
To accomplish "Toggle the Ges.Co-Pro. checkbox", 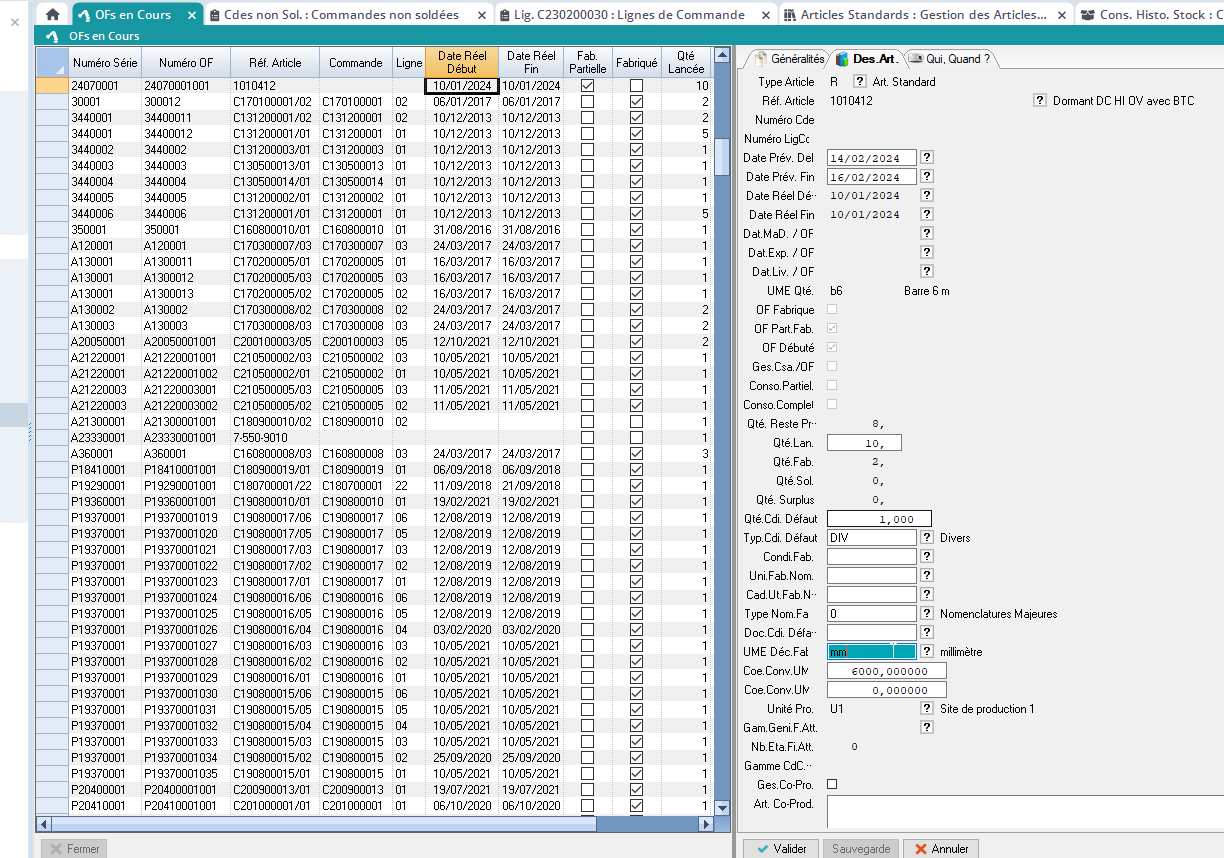I will coord(832,785).
